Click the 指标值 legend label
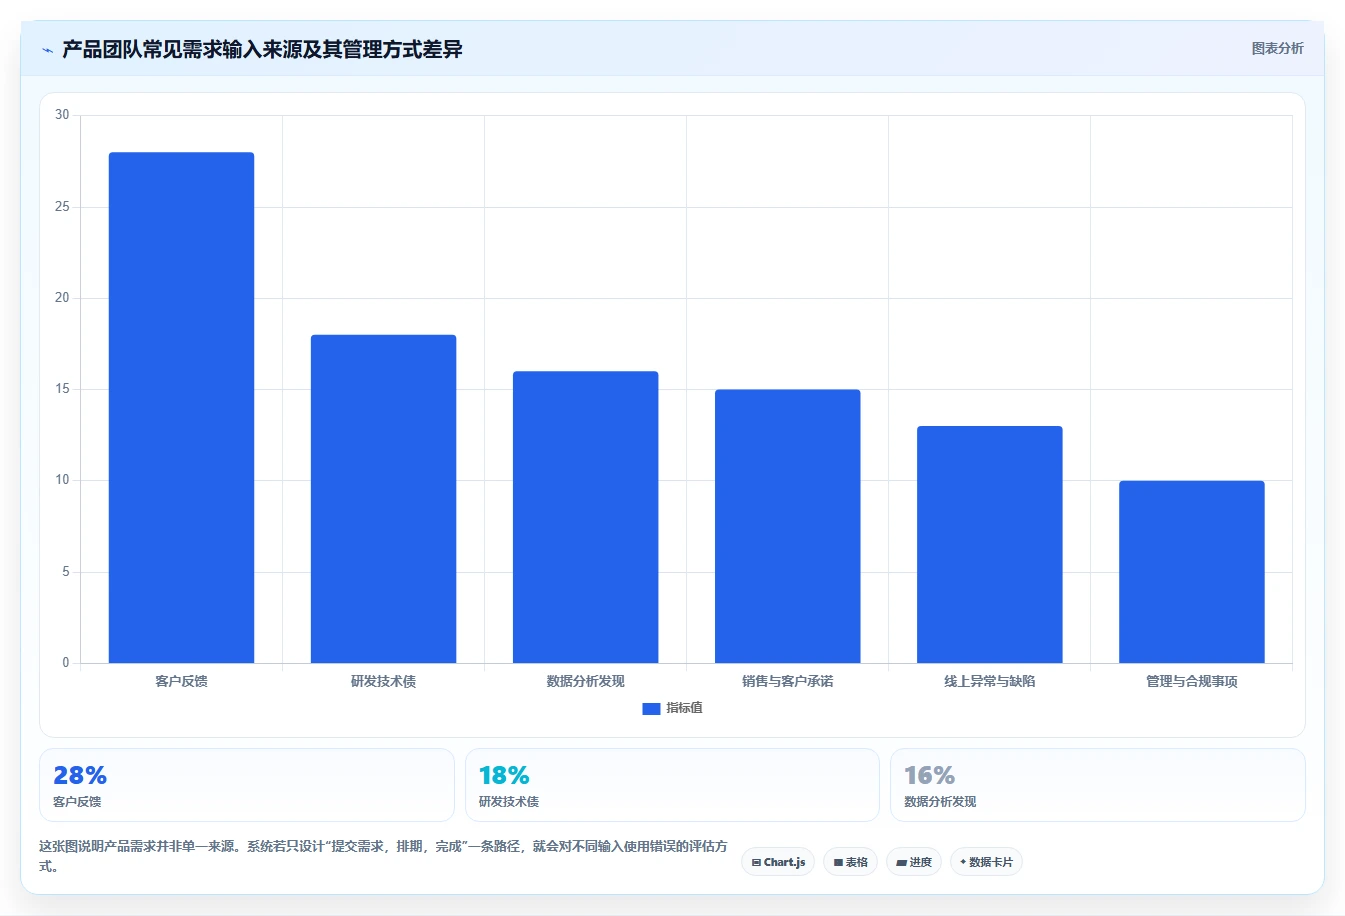This screenshot has width=1345, height=916. tap(685, 708)
